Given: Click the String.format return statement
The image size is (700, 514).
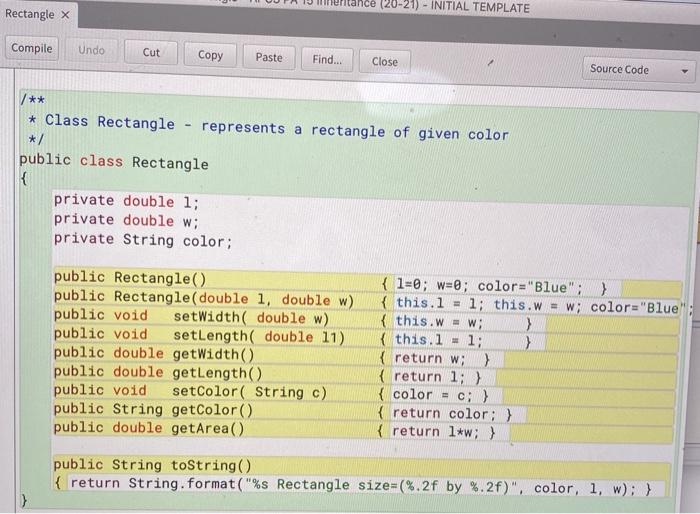Looking at the screenshot, I should [354, 486].
